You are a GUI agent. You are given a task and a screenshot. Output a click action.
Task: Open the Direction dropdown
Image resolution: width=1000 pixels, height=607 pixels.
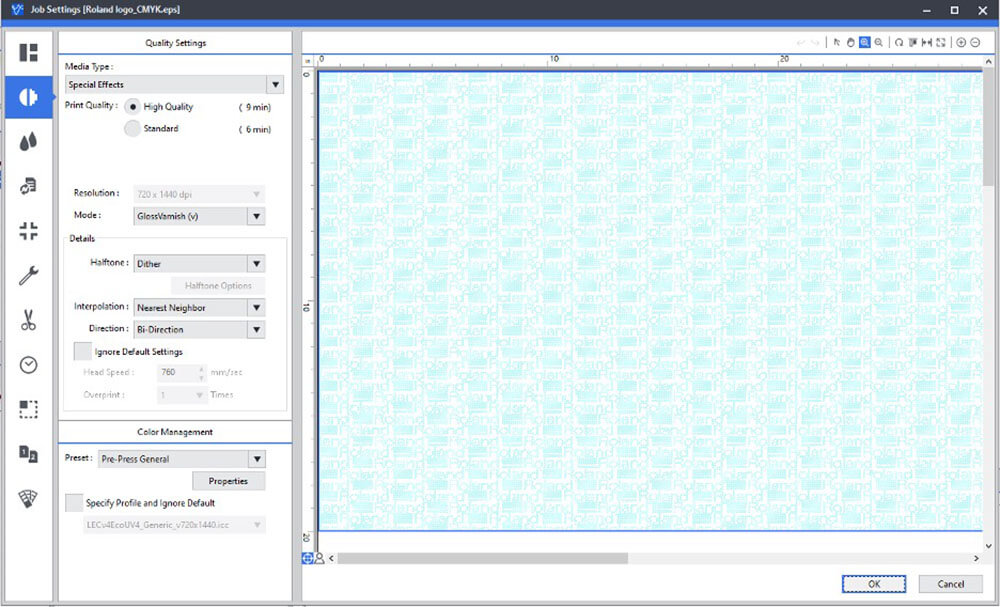click(x=199, y=330)
